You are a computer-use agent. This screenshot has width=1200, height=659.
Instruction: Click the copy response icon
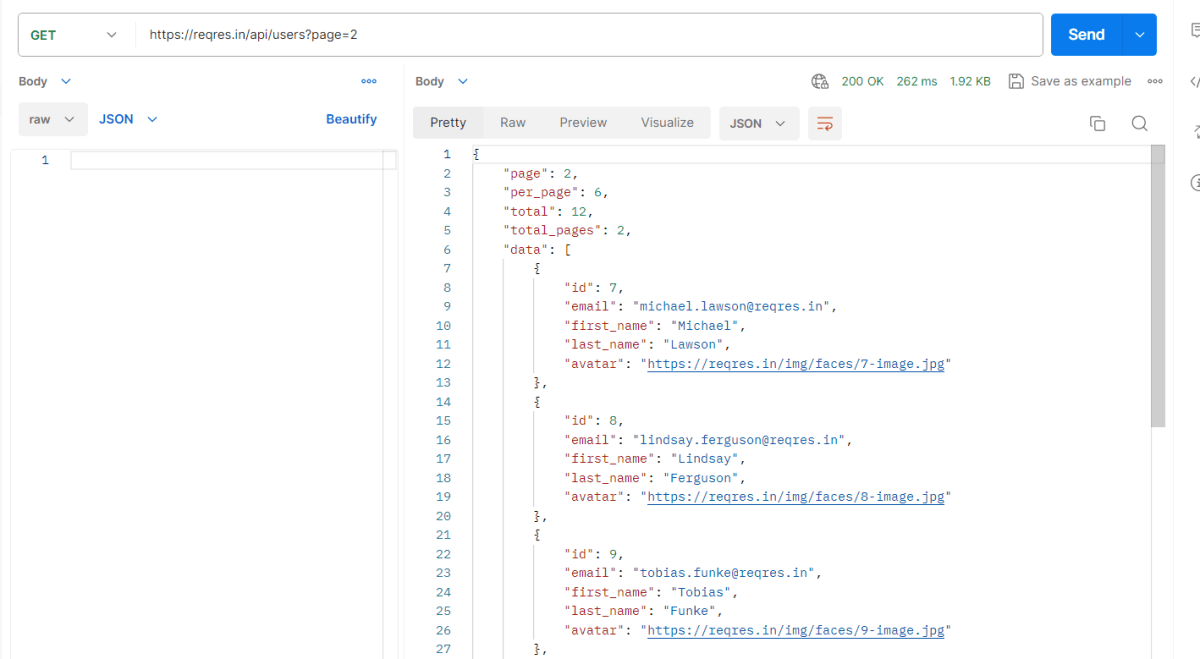(1097, 123)
